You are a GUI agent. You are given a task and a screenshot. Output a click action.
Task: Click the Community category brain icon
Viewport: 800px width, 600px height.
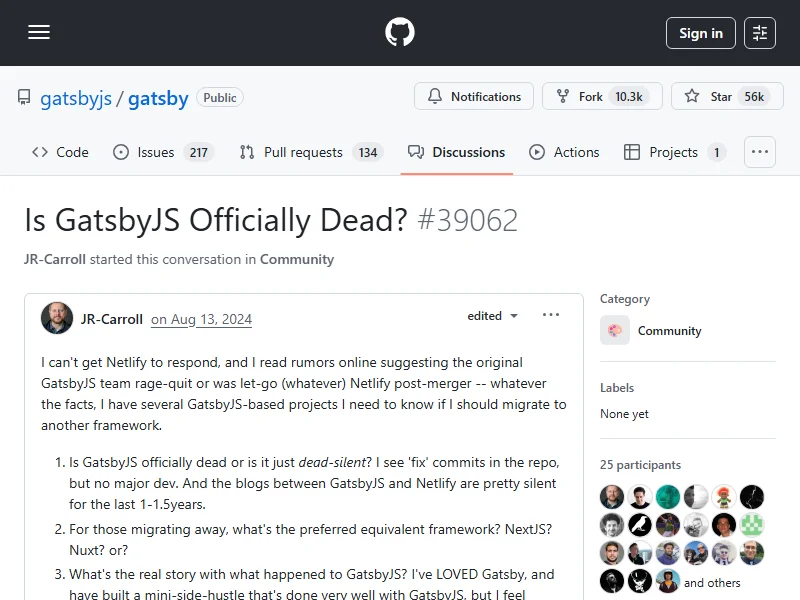[x=615, y=331]
